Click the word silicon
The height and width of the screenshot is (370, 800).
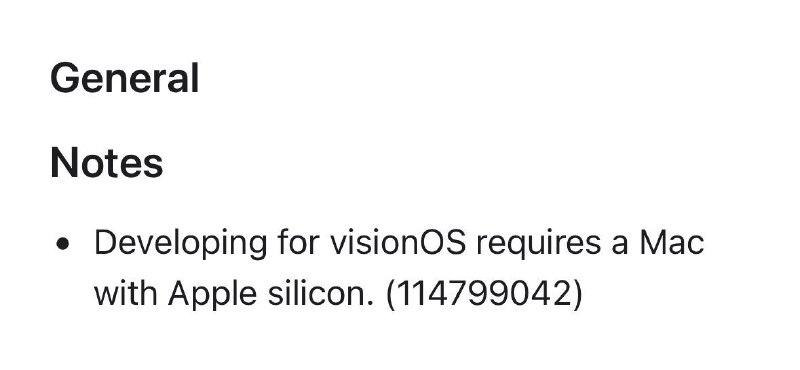313,293
